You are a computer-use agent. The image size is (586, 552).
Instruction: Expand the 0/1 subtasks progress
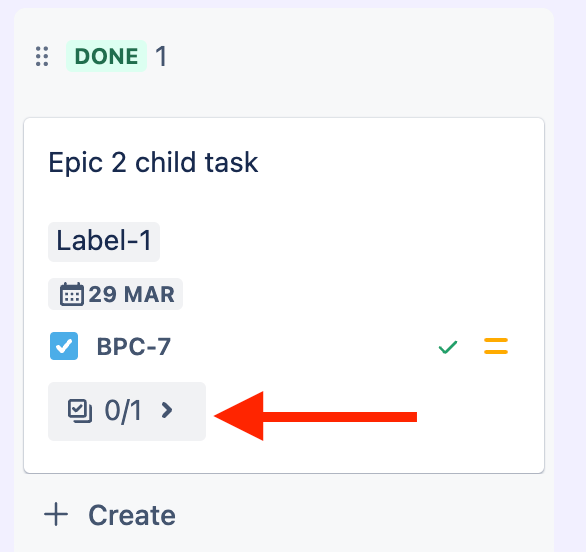click(127, 411)
